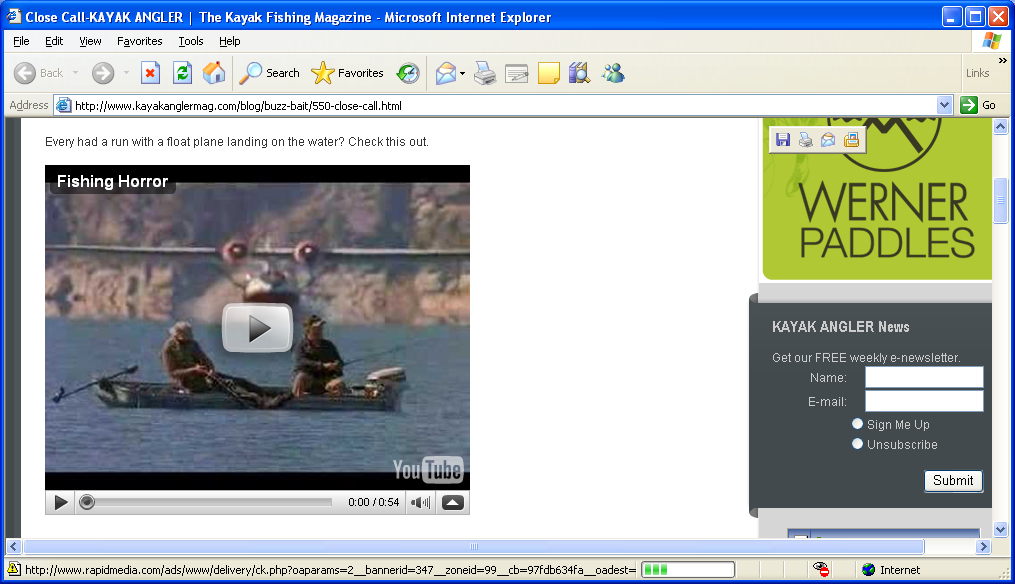The image size is (1015, 584).
Task: Open the Tools menu
Action: point(190,41)
